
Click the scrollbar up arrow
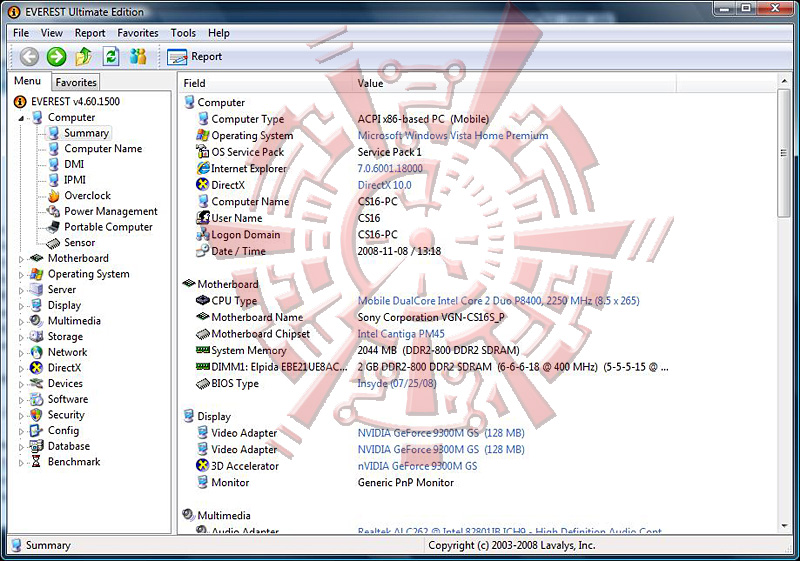(x=784, y=81)
